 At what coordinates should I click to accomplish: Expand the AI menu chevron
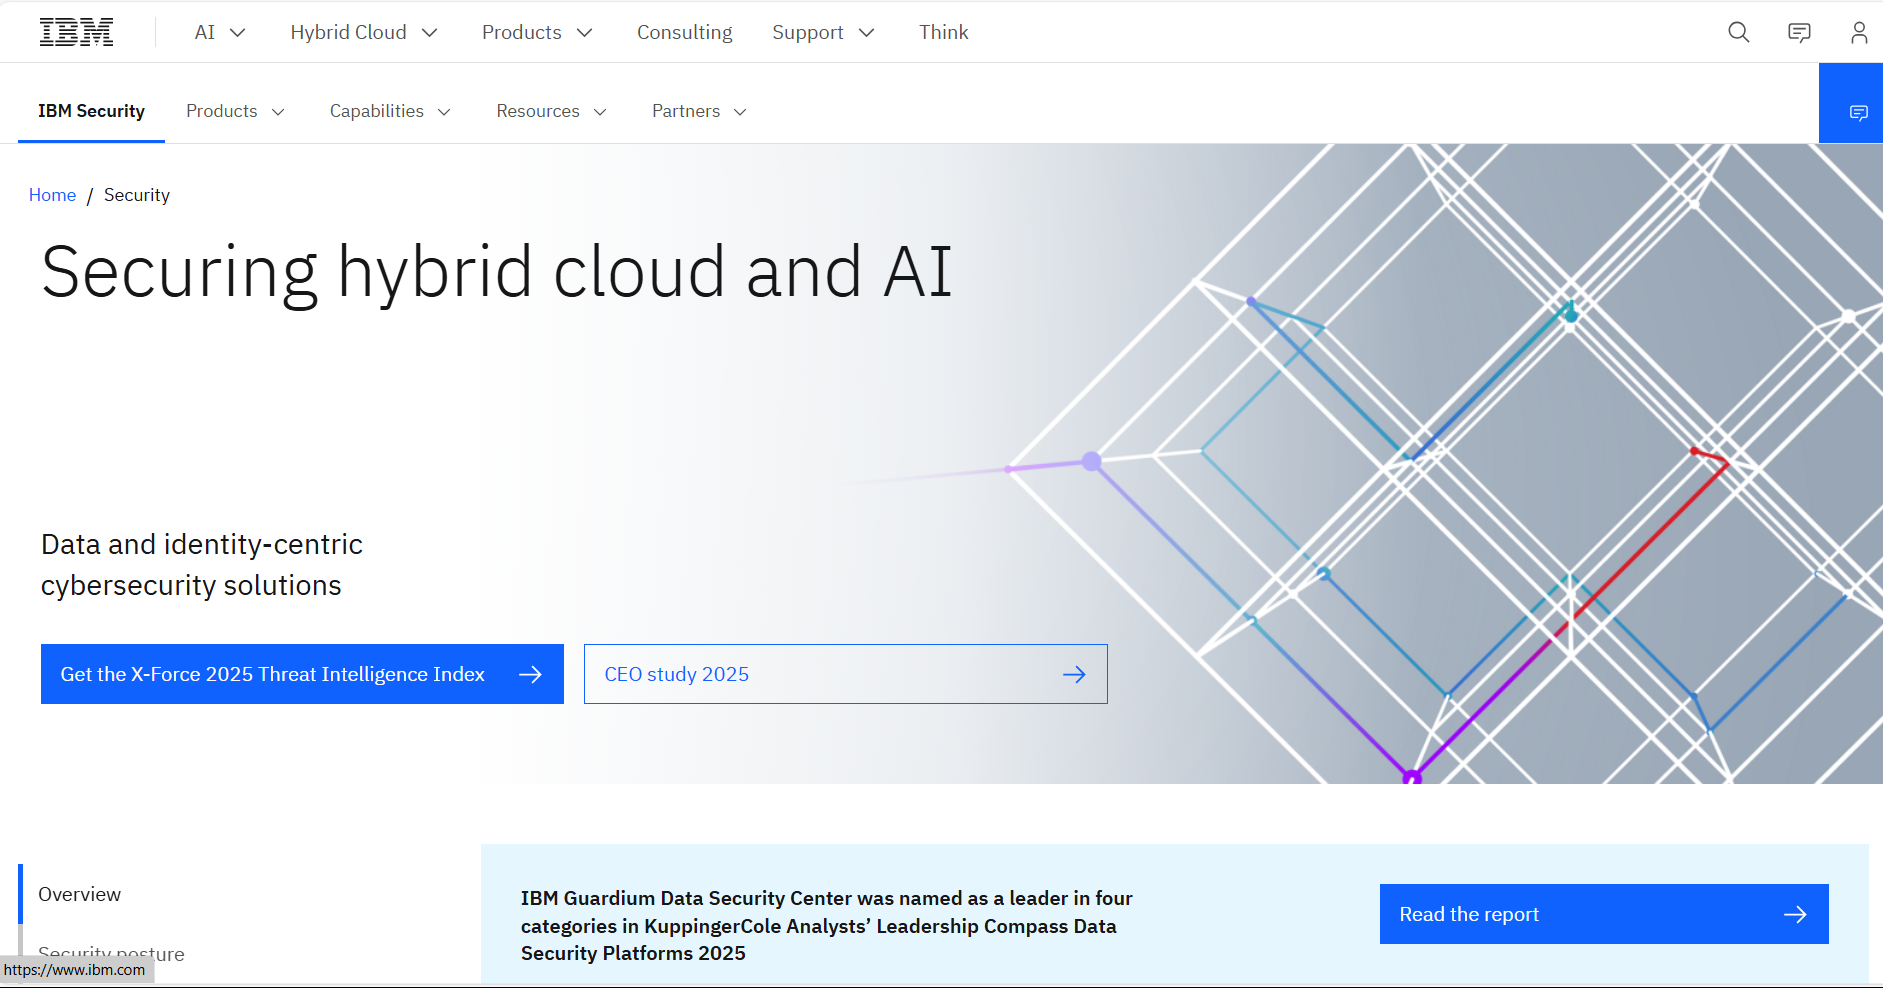tap(238, 33)
